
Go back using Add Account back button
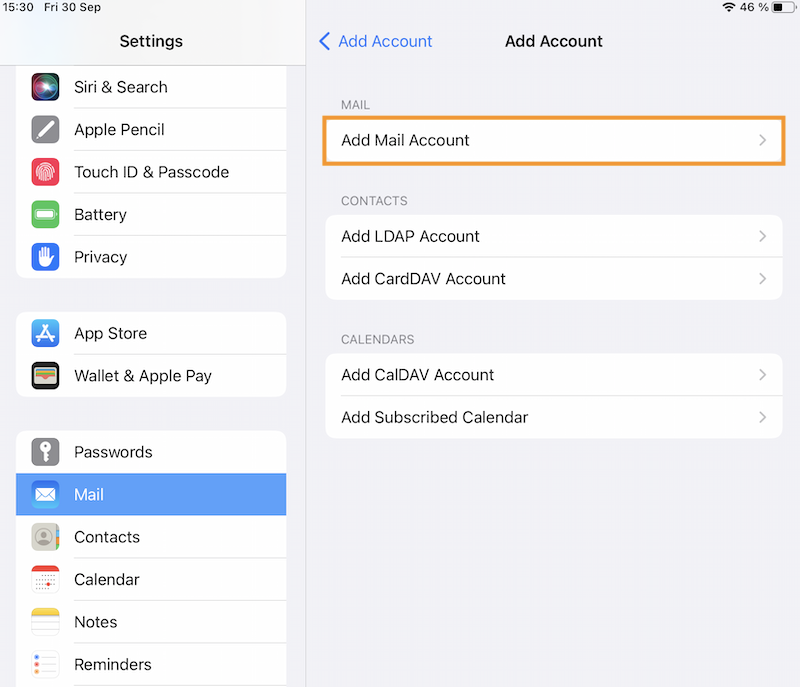click(x=376, y=41)
